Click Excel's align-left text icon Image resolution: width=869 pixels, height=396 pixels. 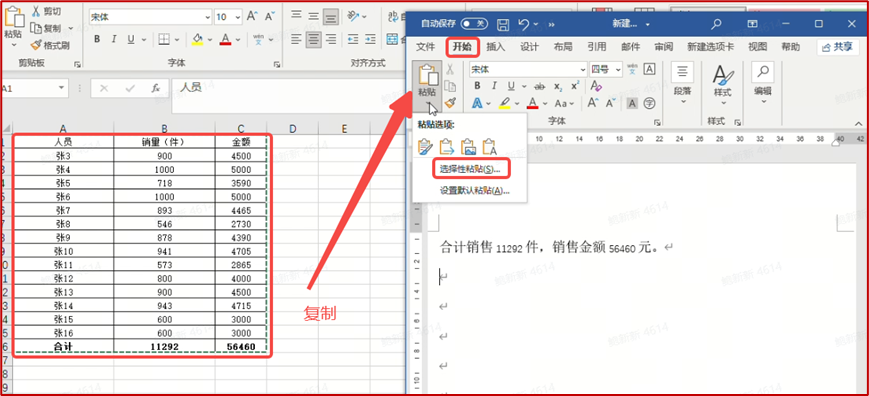point(297,39)
